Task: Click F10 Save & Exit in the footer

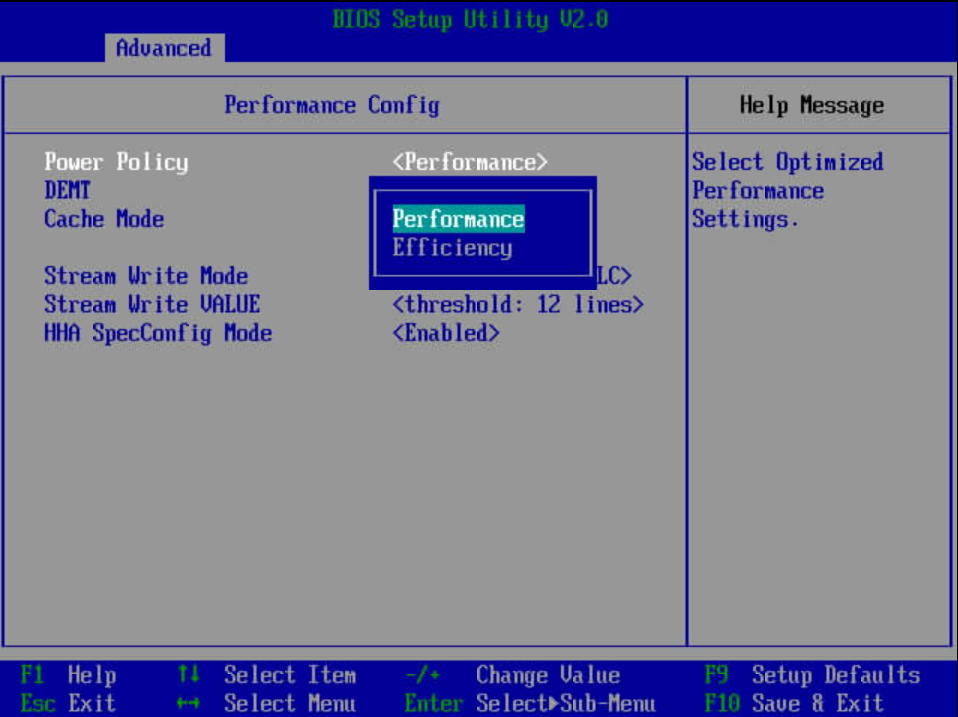Action: coord(797,703)
